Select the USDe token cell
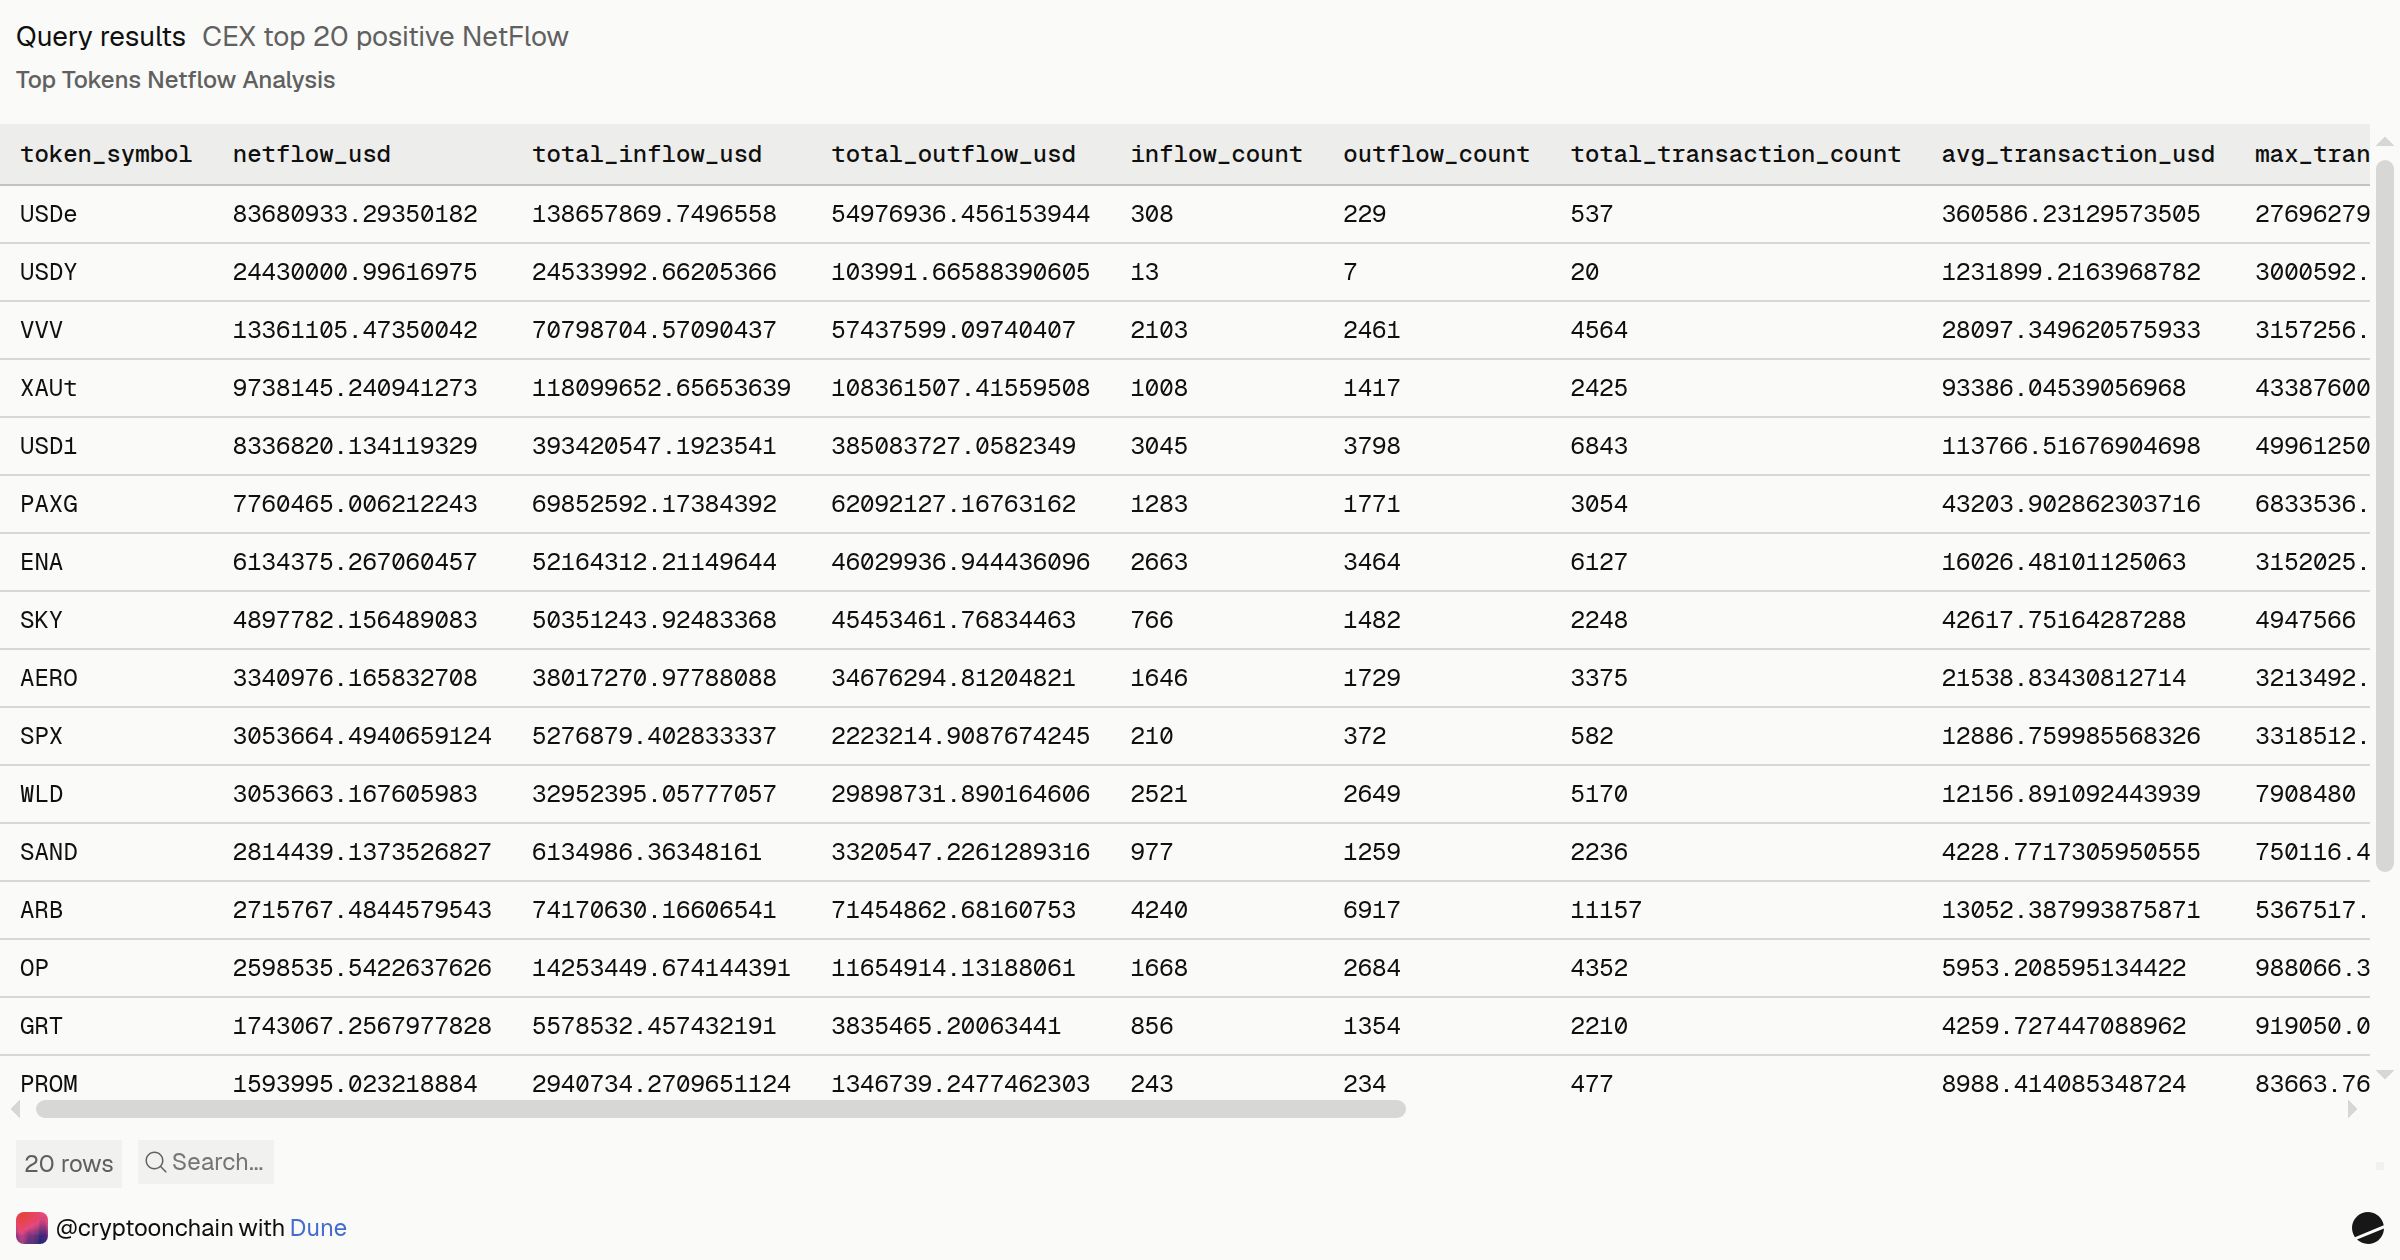2400x1260 pixels. (x=49, y=214)
